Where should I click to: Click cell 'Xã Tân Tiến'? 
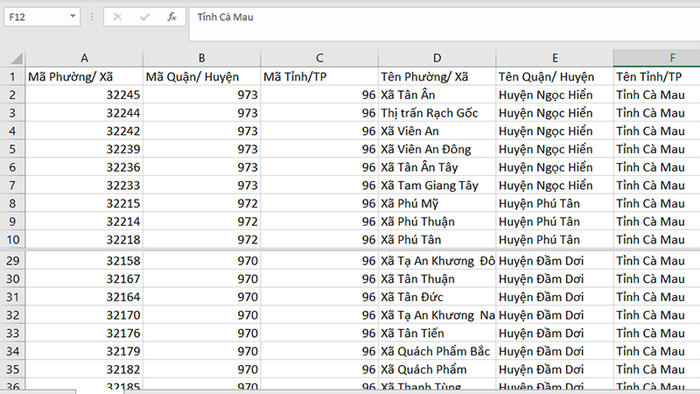(437, 333)
